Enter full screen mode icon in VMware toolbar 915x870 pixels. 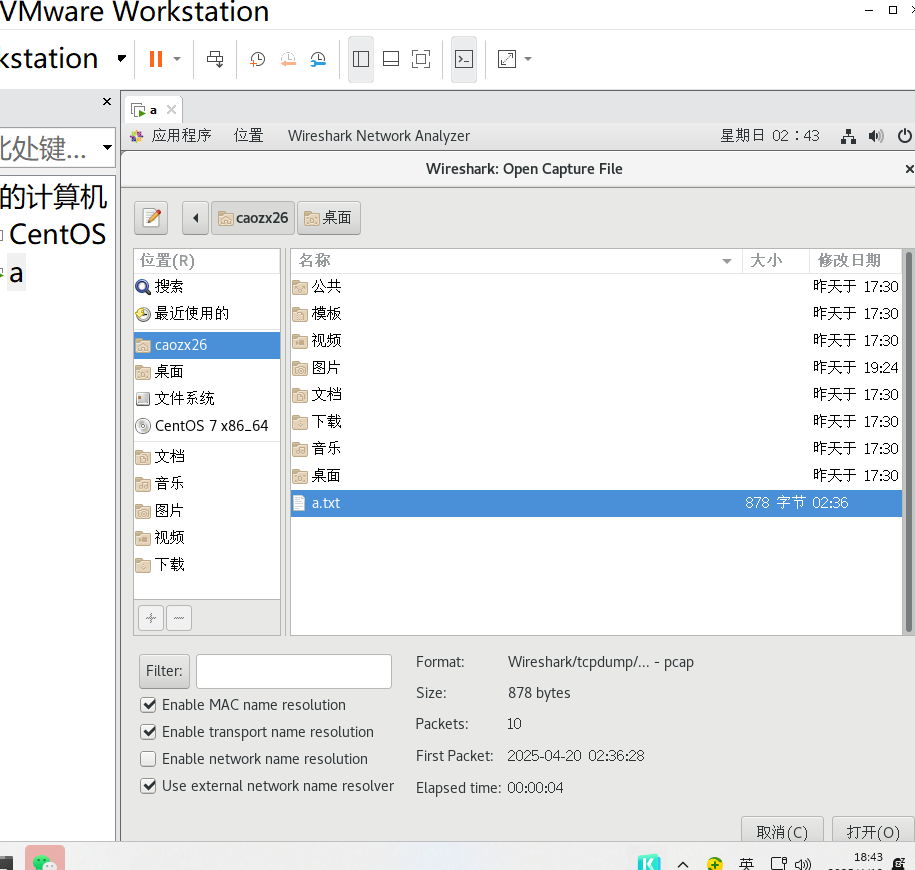(x=421, y=59)
